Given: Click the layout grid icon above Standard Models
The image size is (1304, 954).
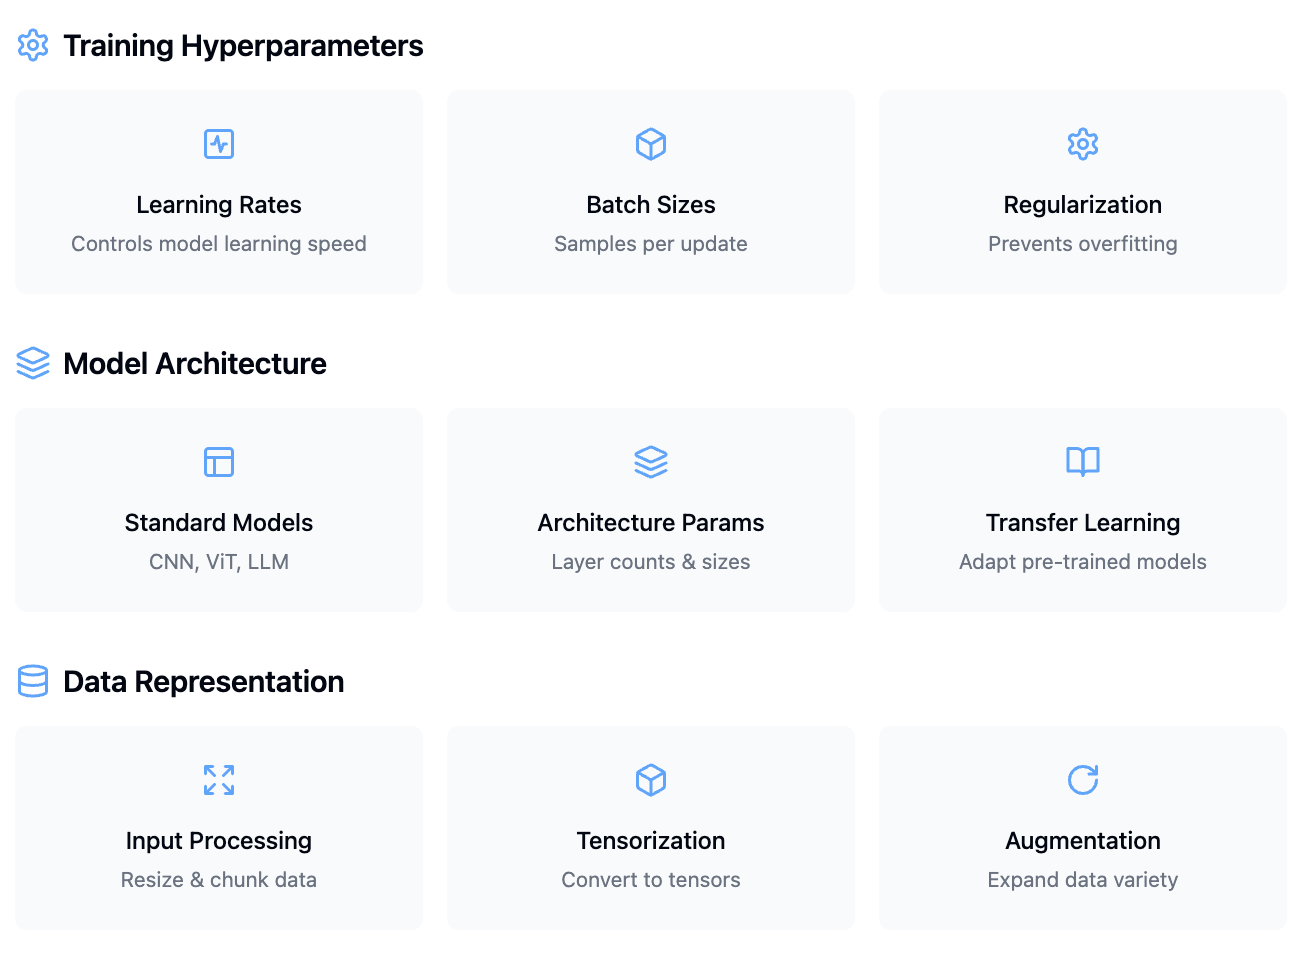Looking at the screenshot, I should (219, 462).
